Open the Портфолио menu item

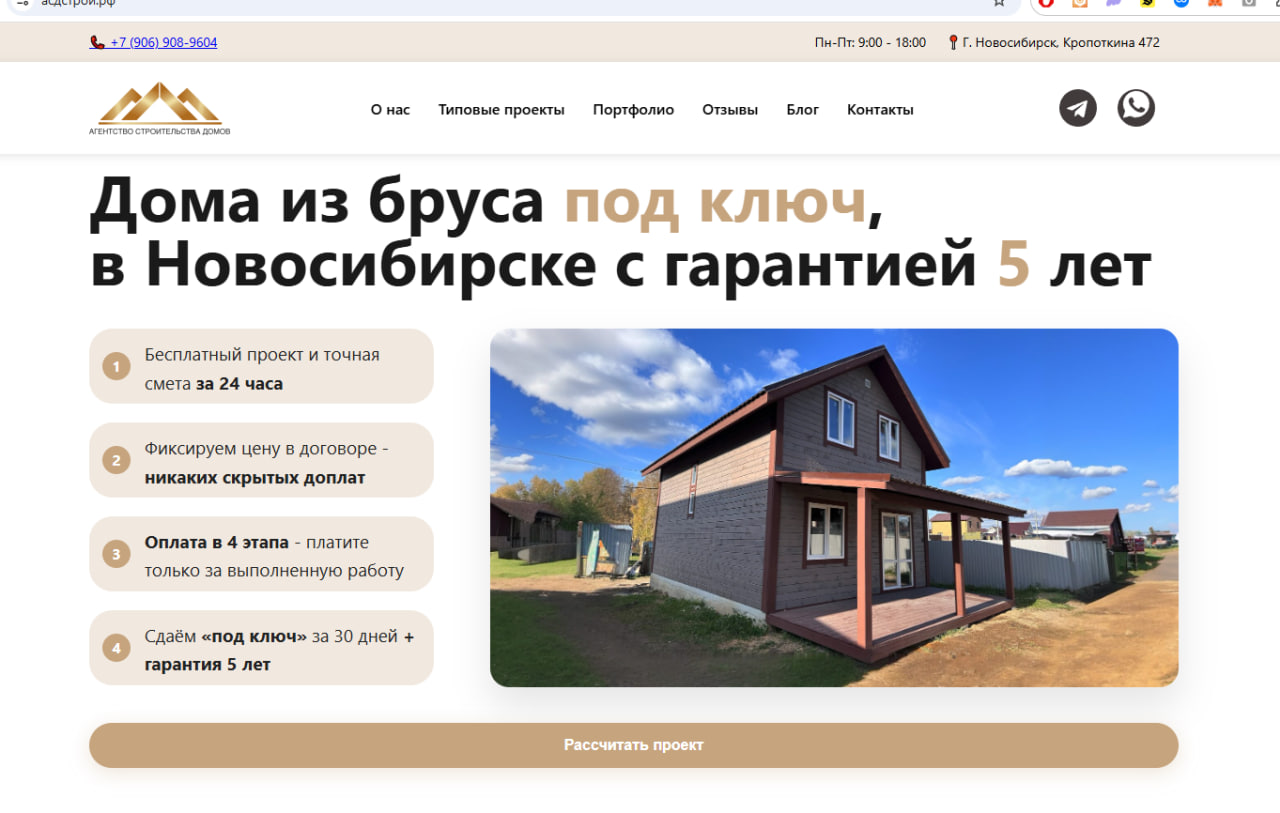(x=633, y=109)
